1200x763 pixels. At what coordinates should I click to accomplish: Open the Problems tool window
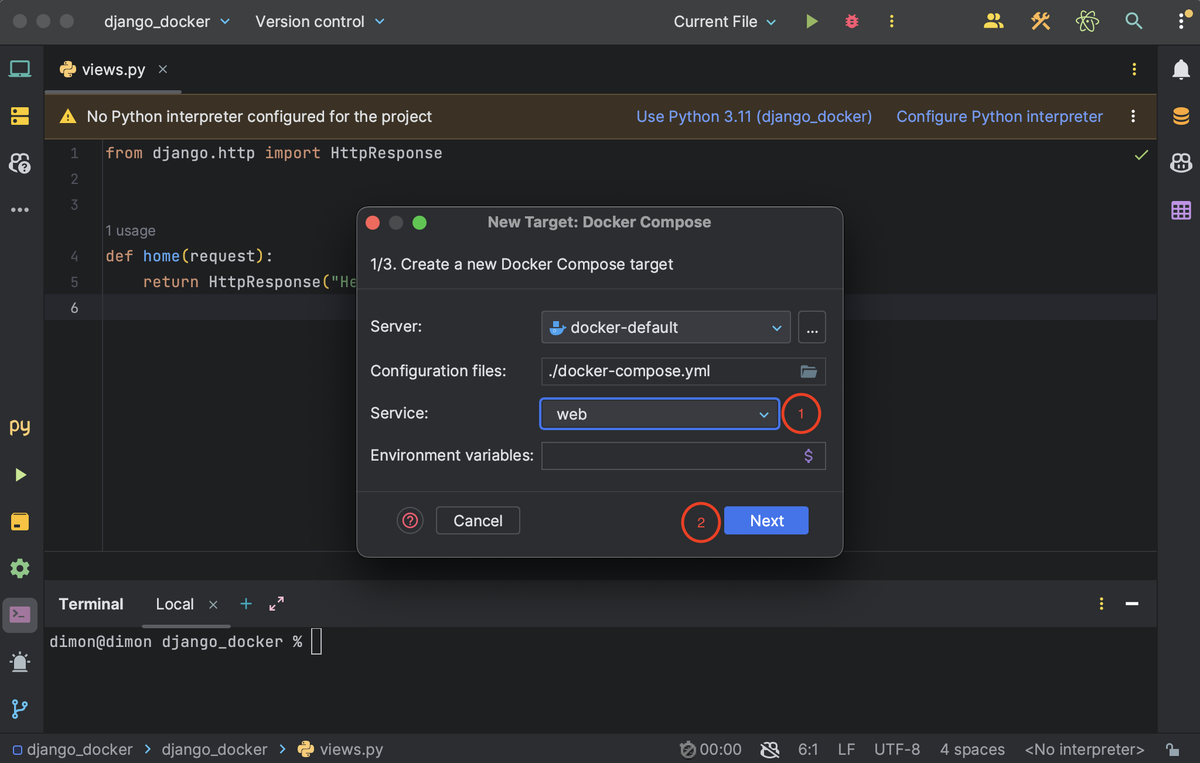20,662
